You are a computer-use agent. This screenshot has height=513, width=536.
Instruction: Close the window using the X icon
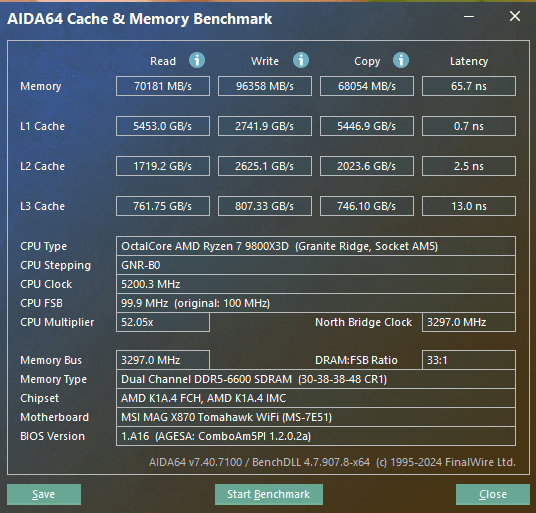point(515,16)
